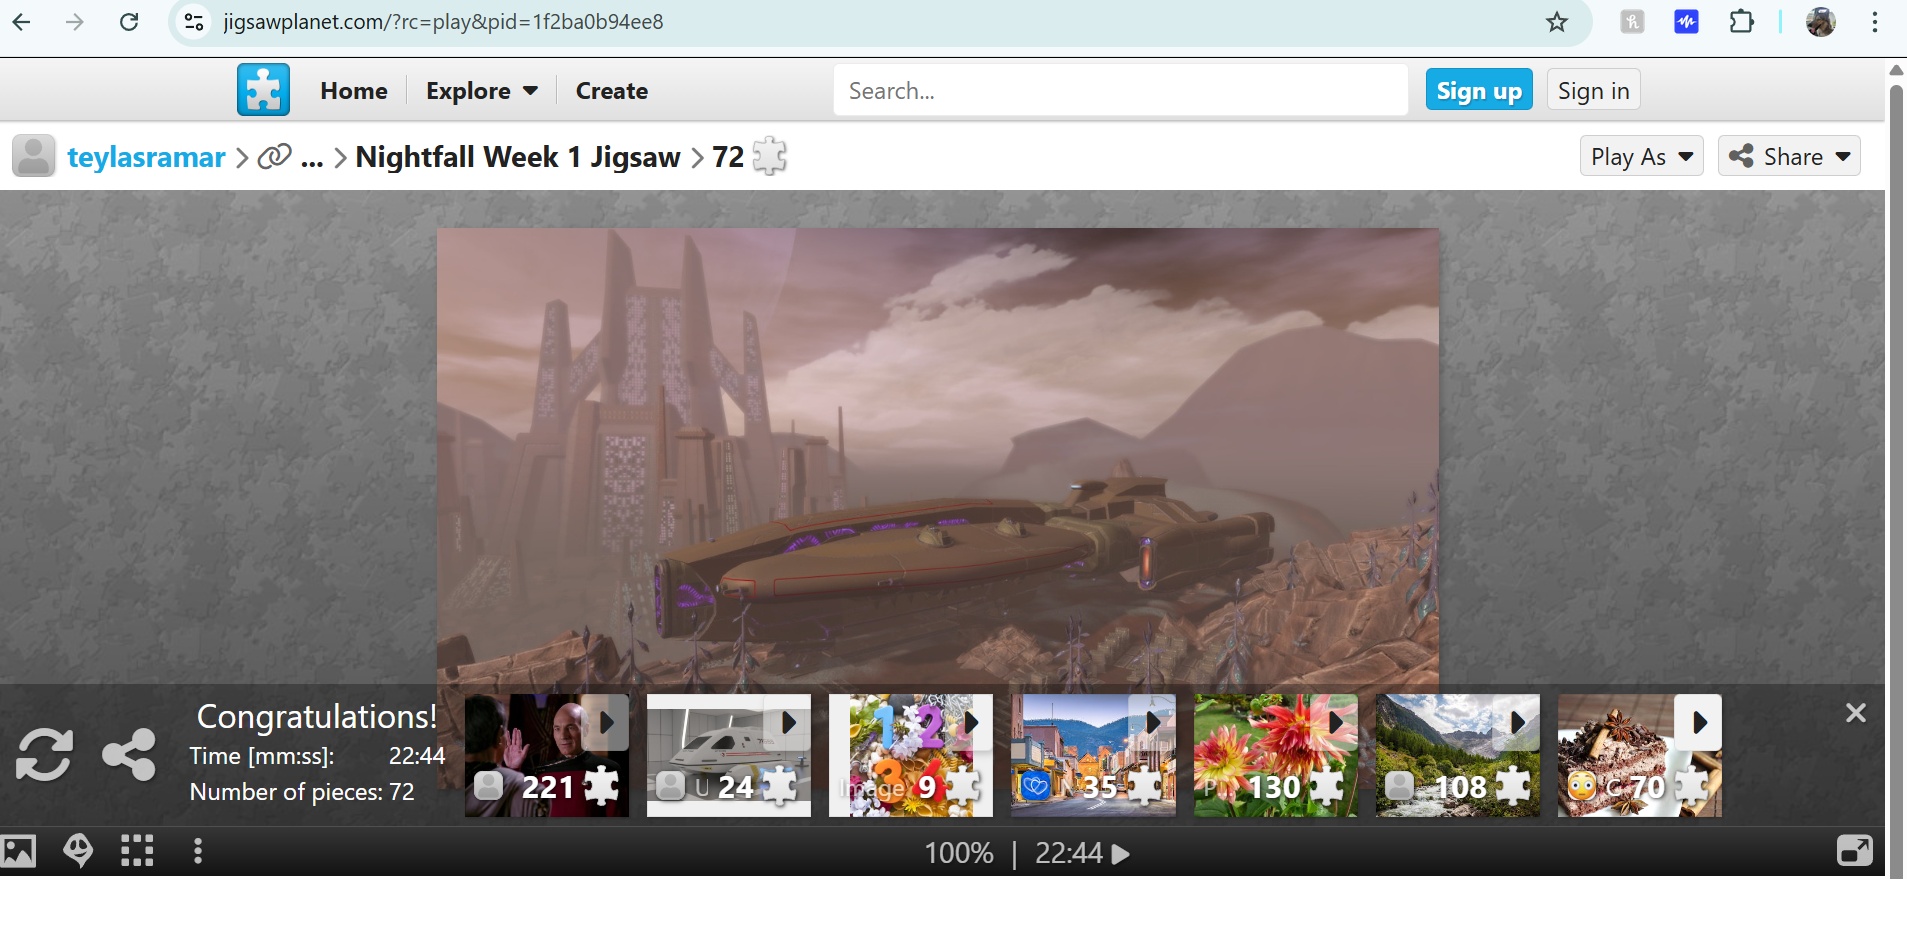Reload the page
The height and width of the screenshot is (949, 1907).
[129, 22]
